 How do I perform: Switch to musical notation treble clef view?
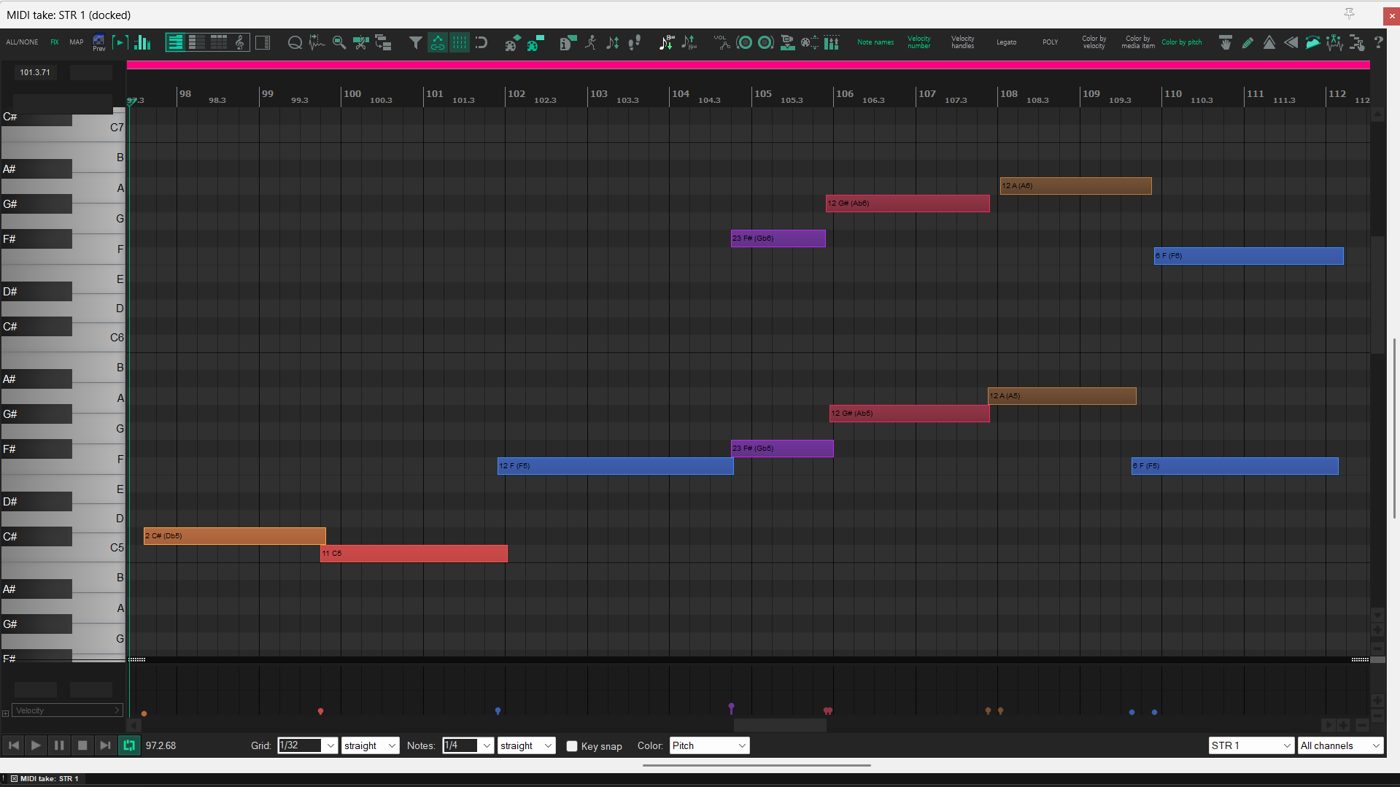[x=240, y=42]
